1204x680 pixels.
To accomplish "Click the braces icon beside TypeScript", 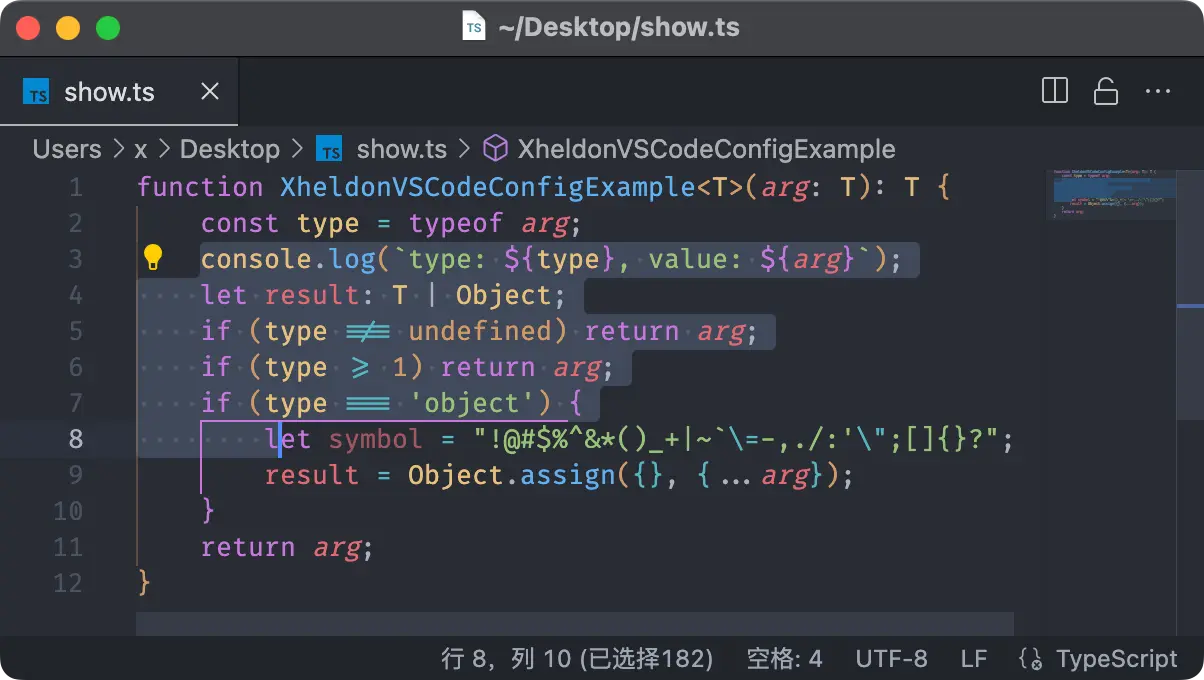I will (1031, 659).
